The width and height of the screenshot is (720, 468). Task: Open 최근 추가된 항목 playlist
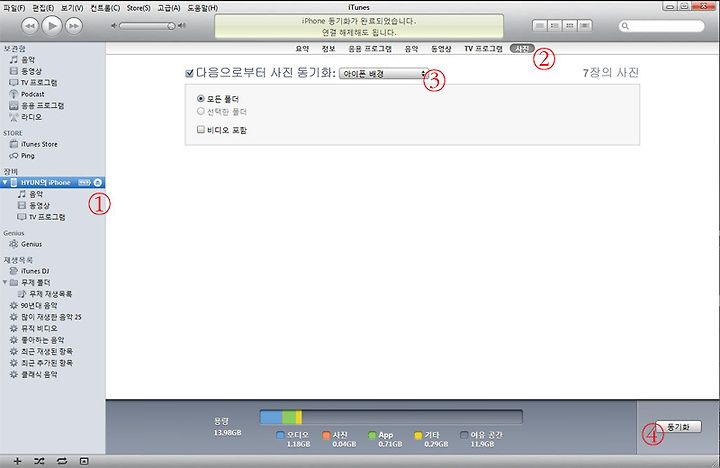(x=47, y=363)
